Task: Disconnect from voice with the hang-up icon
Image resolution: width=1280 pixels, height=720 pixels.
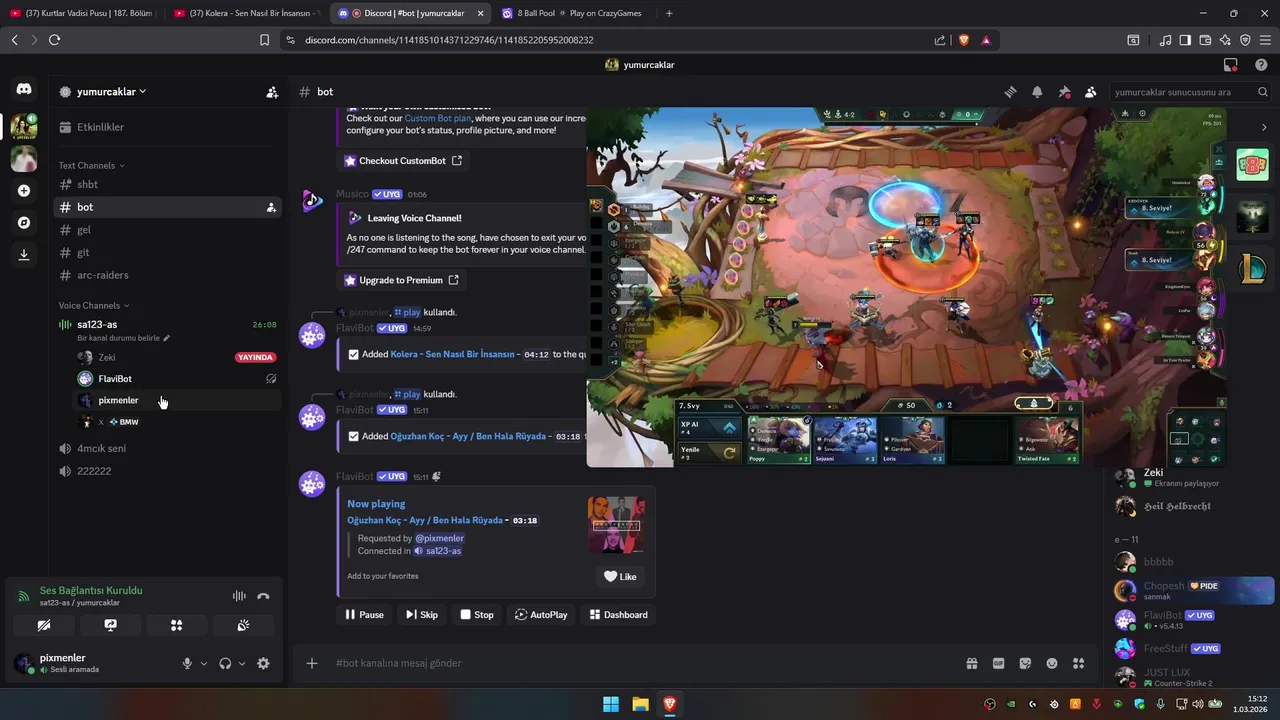Action: (263, 596)
